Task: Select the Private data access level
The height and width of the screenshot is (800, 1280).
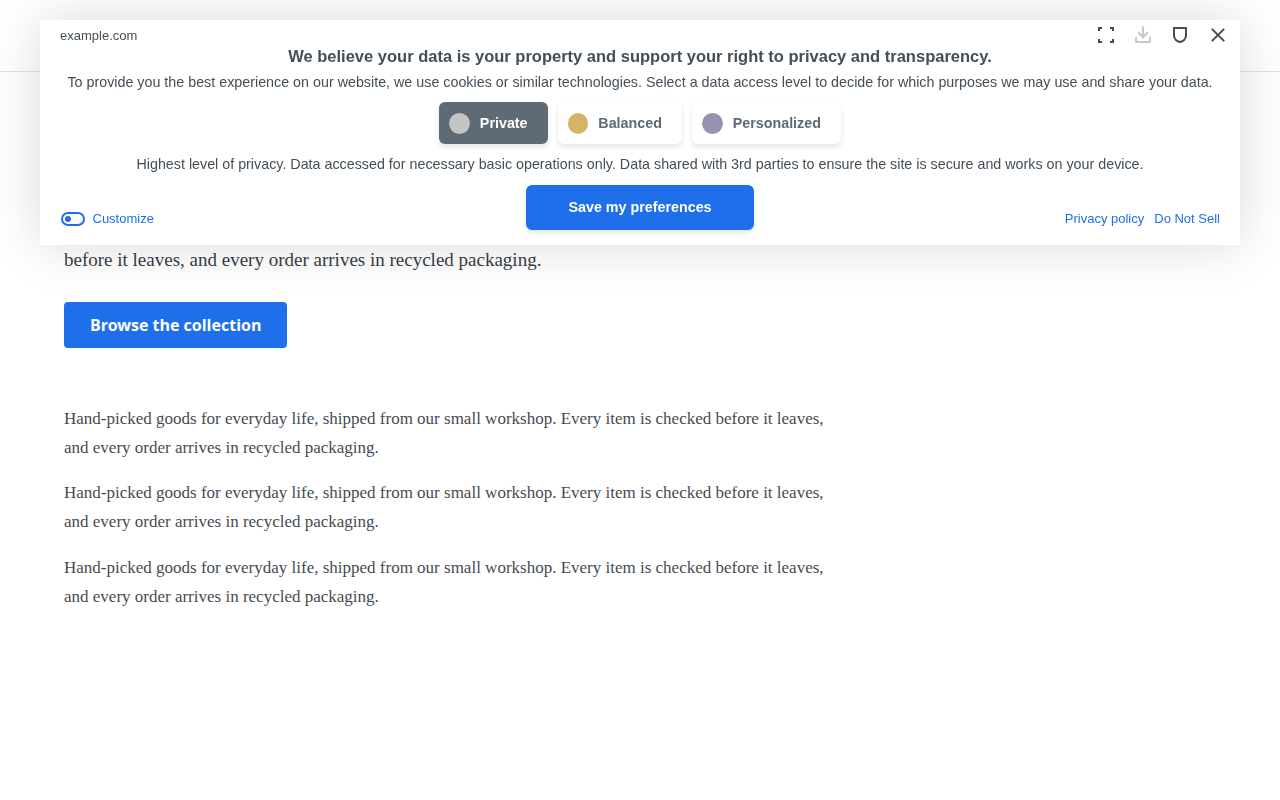Action: 493,123
